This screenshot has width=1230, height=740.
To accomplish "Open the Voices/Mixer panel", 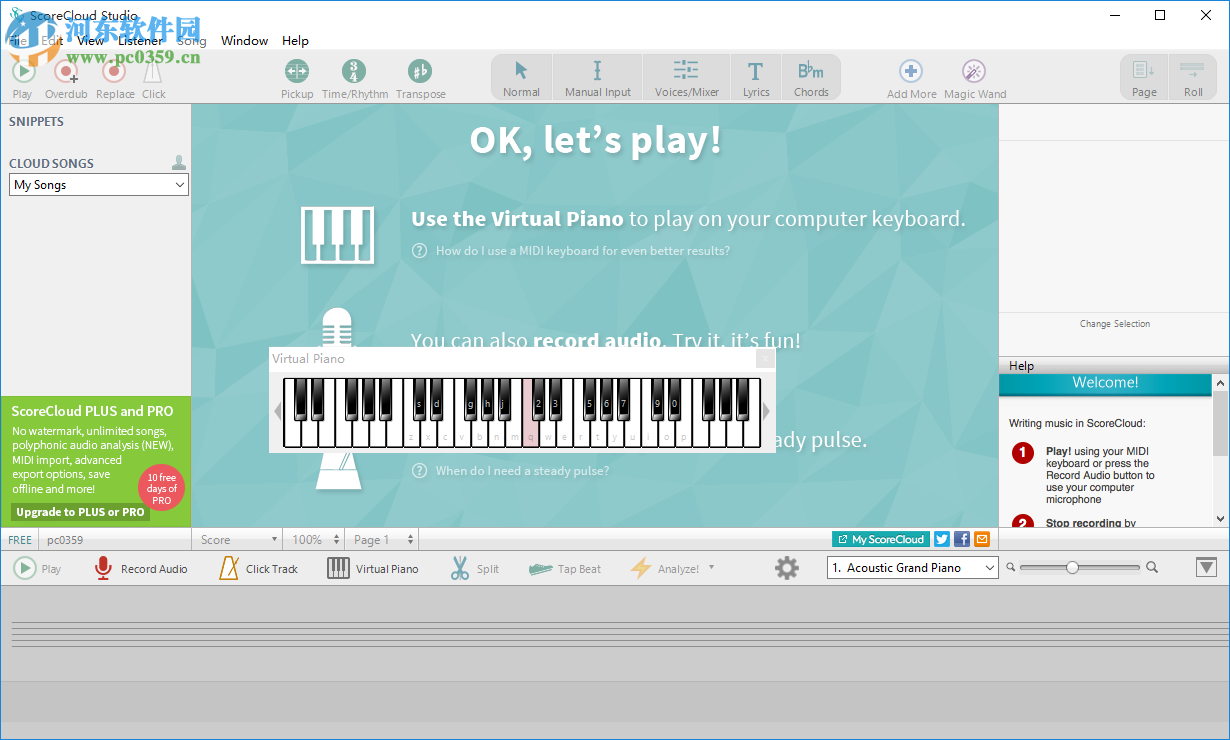I will click(686, 77).
